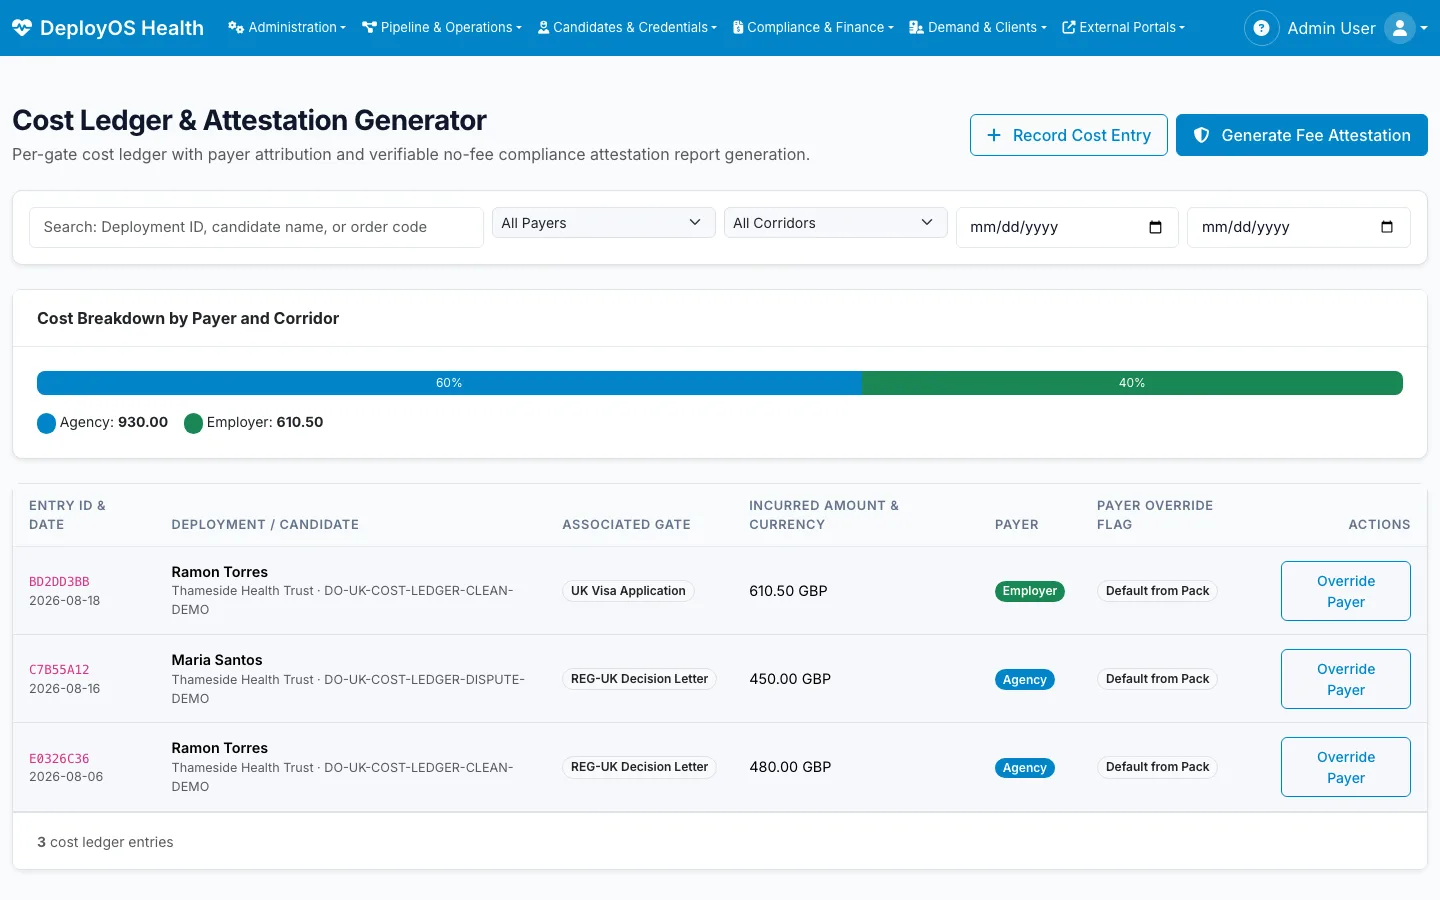Expand the External Portals menu
Screen dimensions: 1440x900
1123,28
